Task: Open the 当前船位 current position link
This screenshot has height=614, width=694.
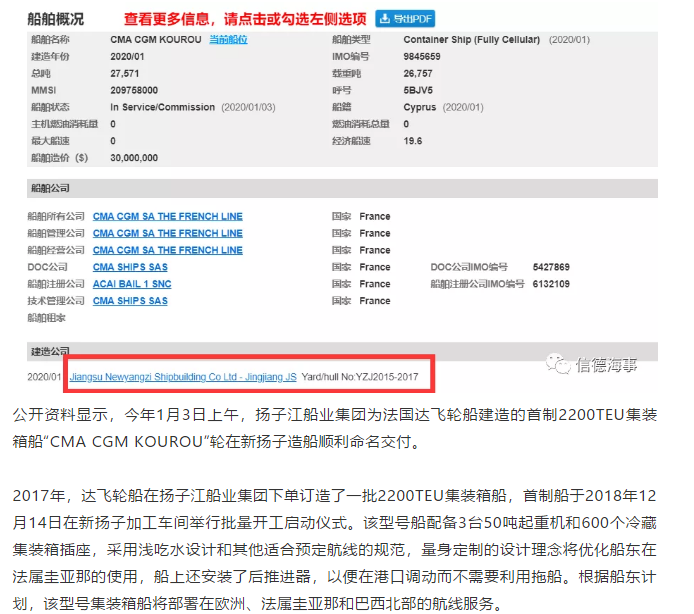Action: click(x=227, y=40)
